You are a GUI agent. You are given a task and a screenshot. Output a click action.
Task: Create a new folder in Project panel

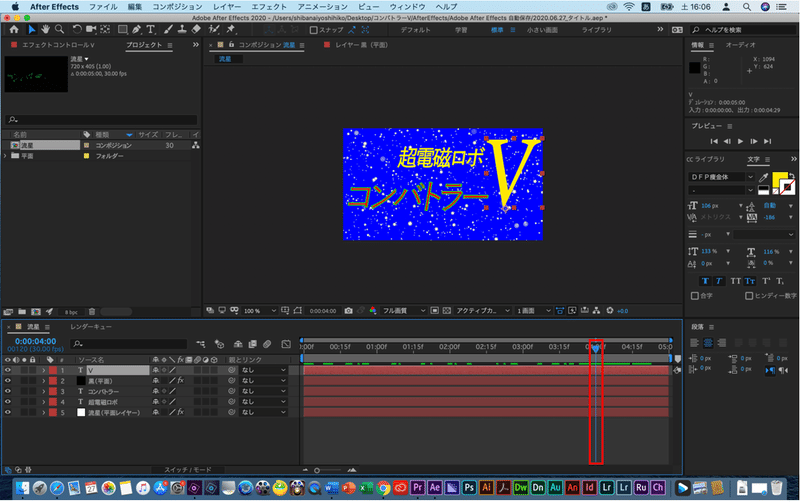(x=22, y=312)
